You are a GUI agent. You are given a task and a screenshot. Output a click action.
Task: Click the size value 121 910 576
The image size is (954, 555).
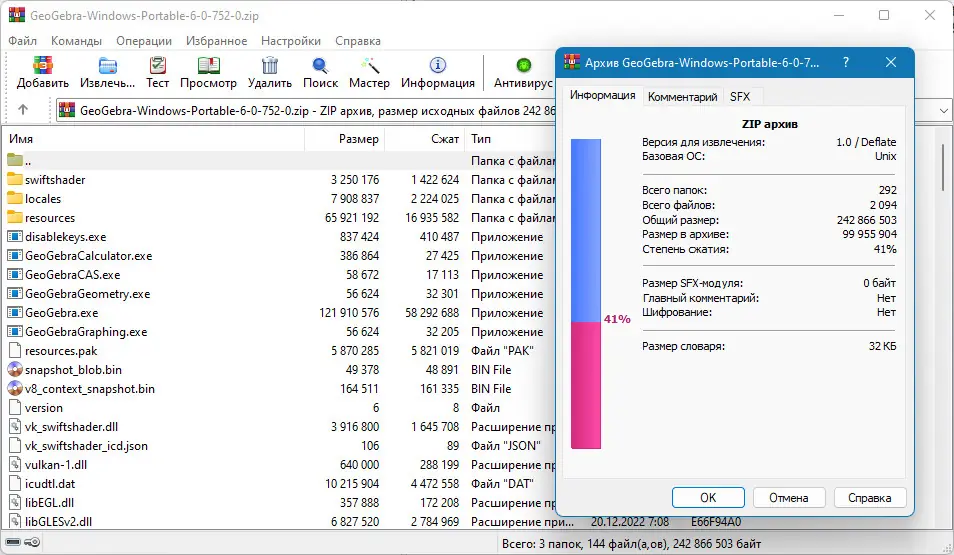click(349, 312)
